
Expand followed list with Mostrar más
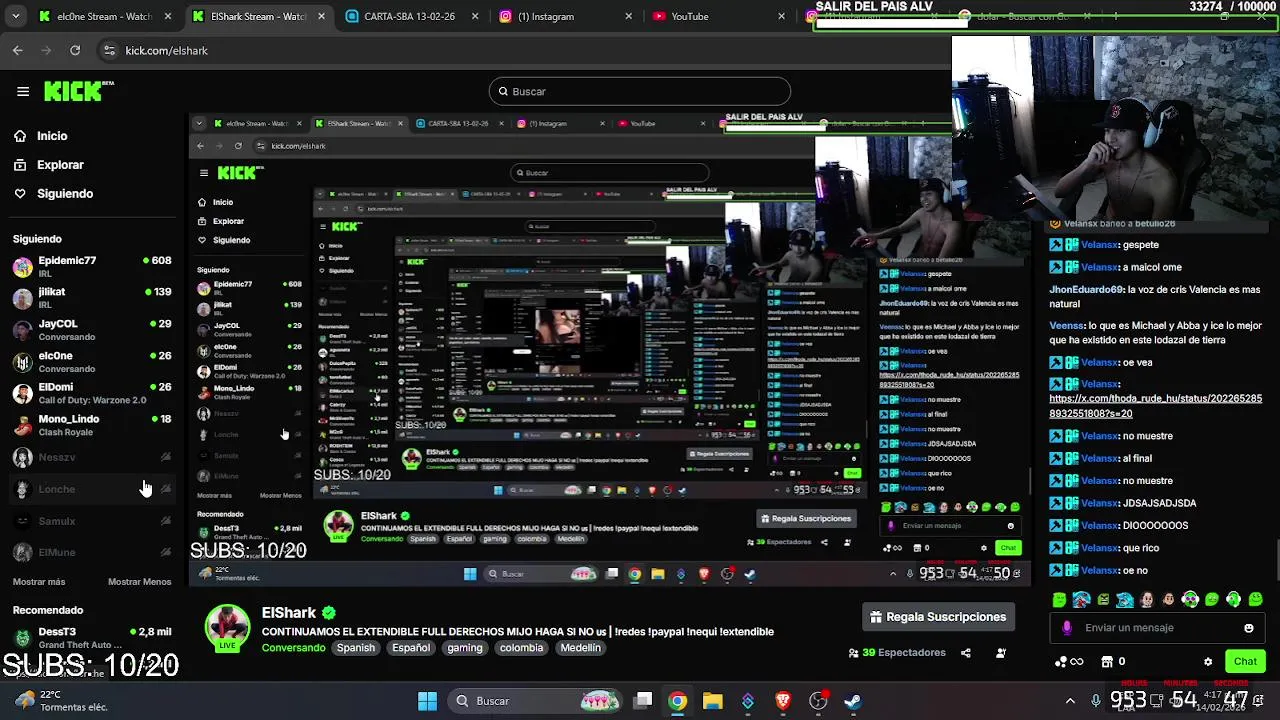click(x=39, y=582)
